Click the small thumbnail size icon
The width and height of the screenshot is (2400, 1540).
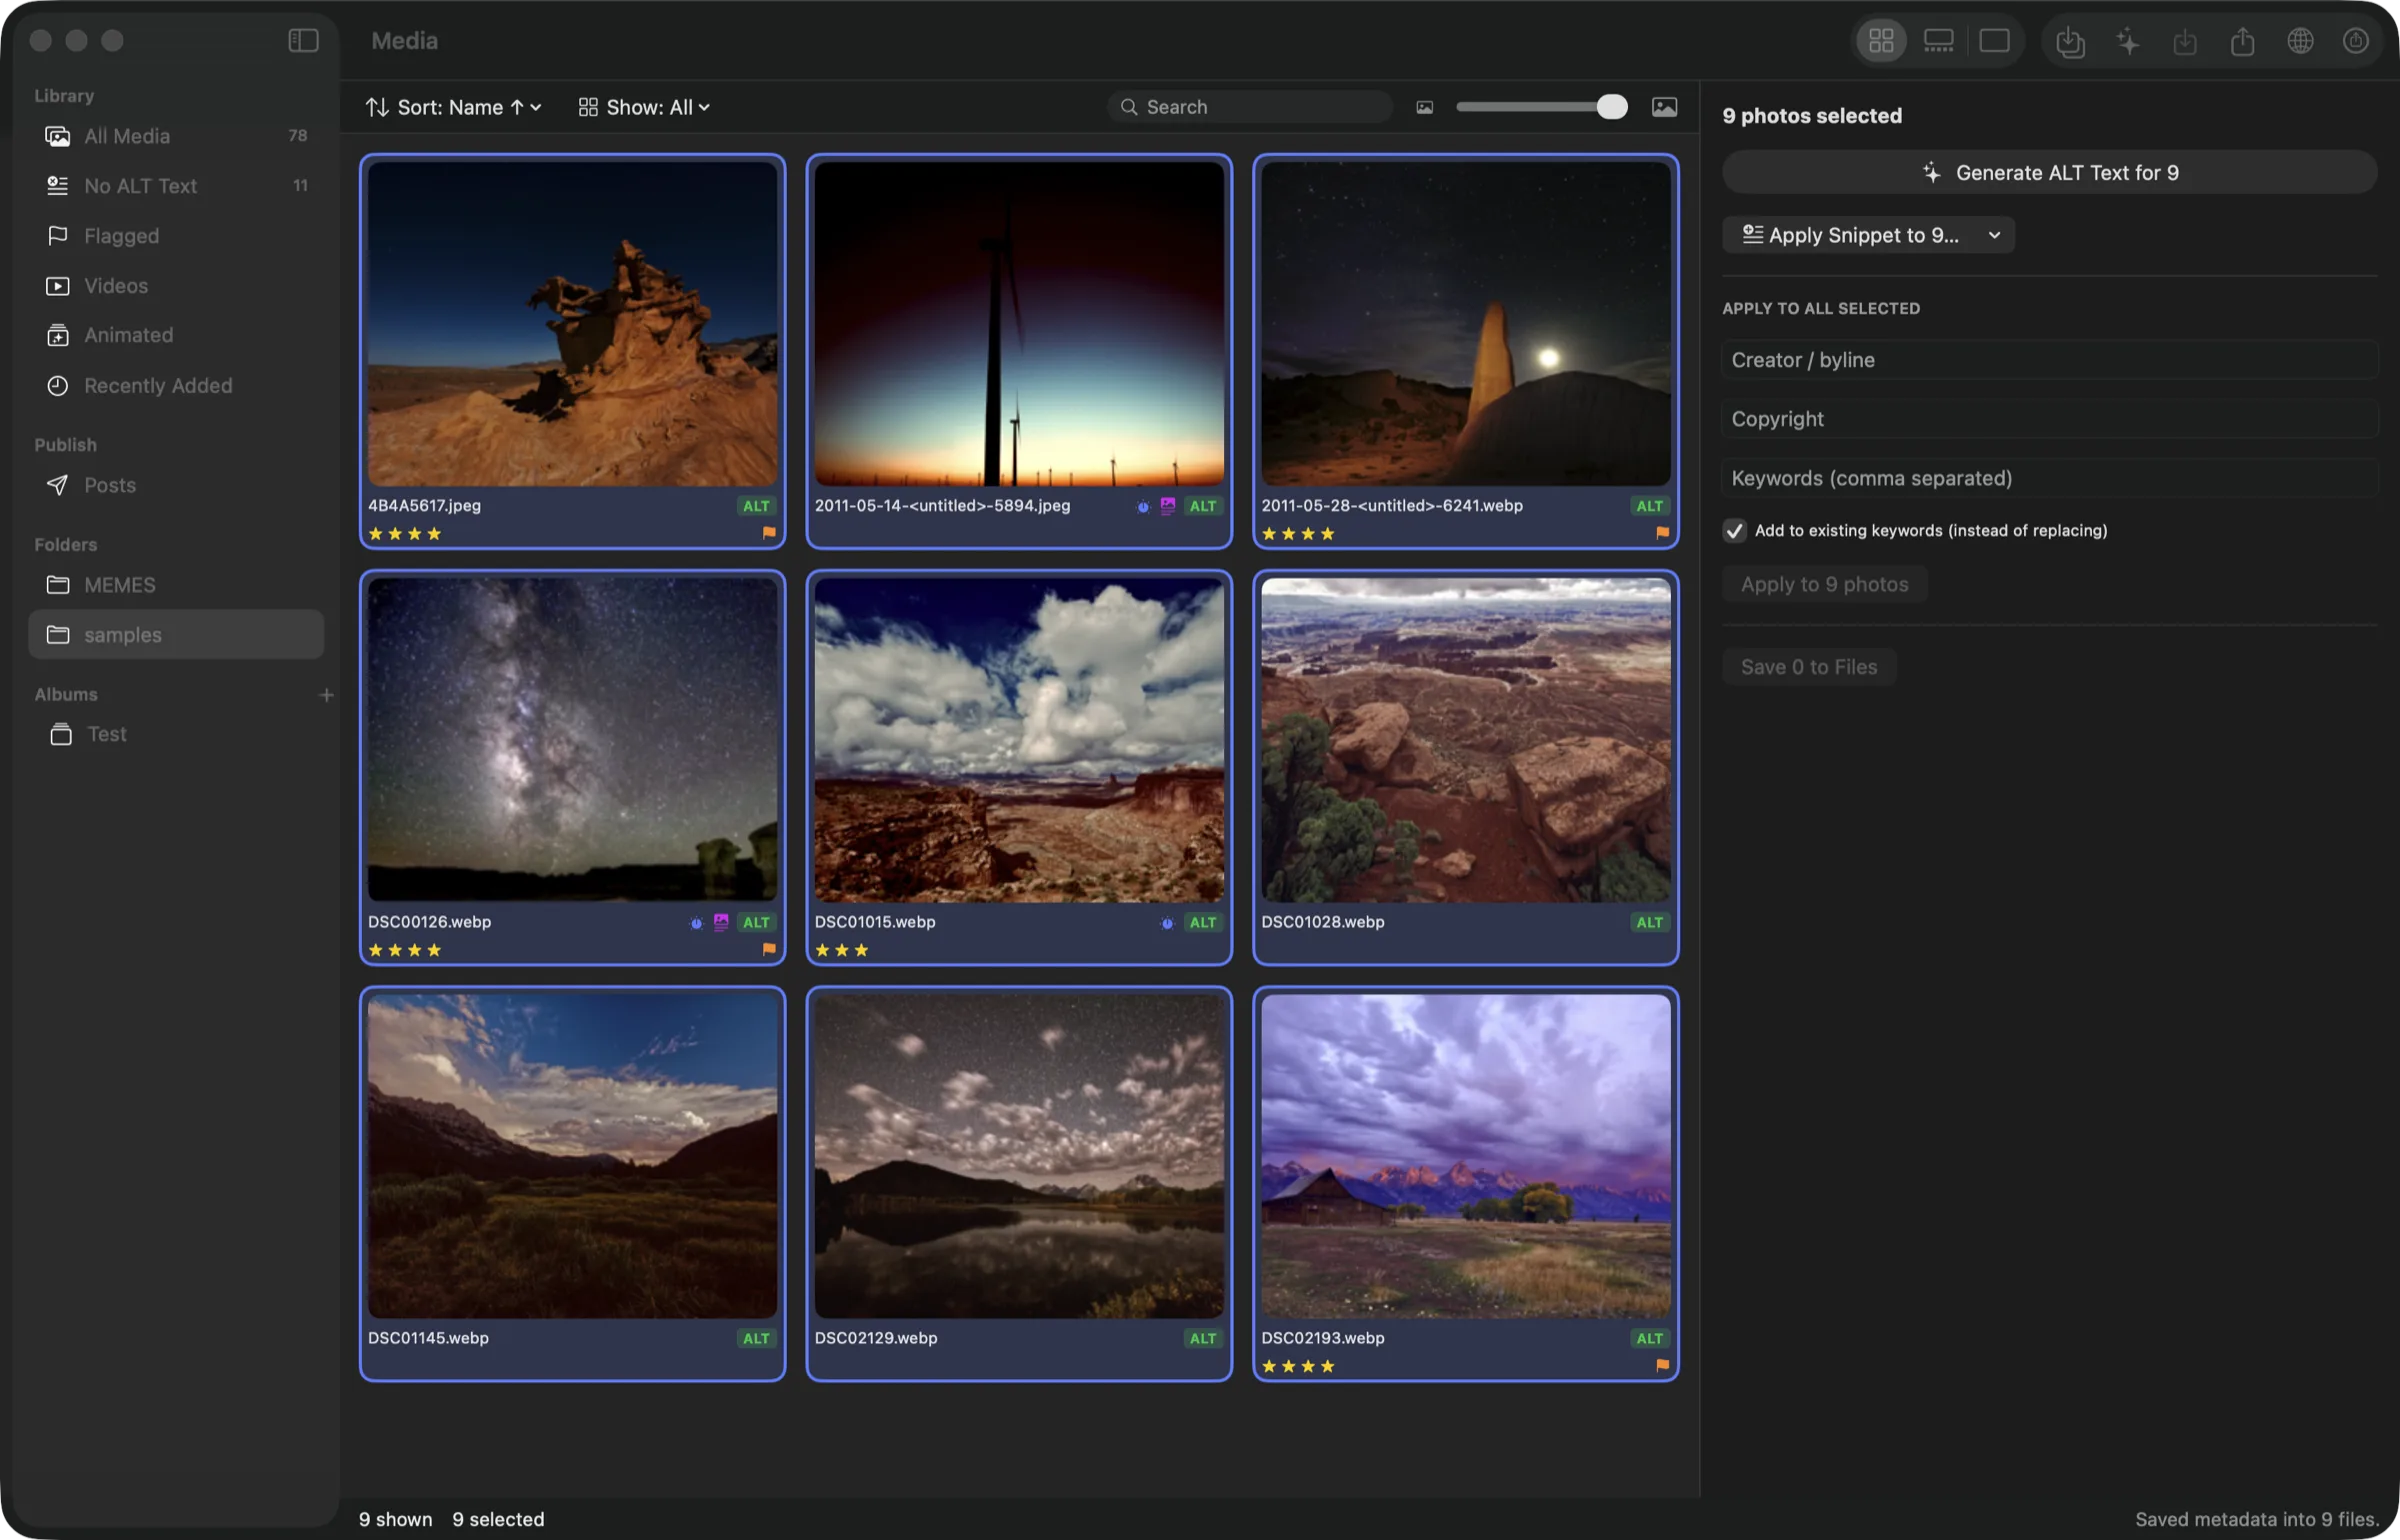1424,107
